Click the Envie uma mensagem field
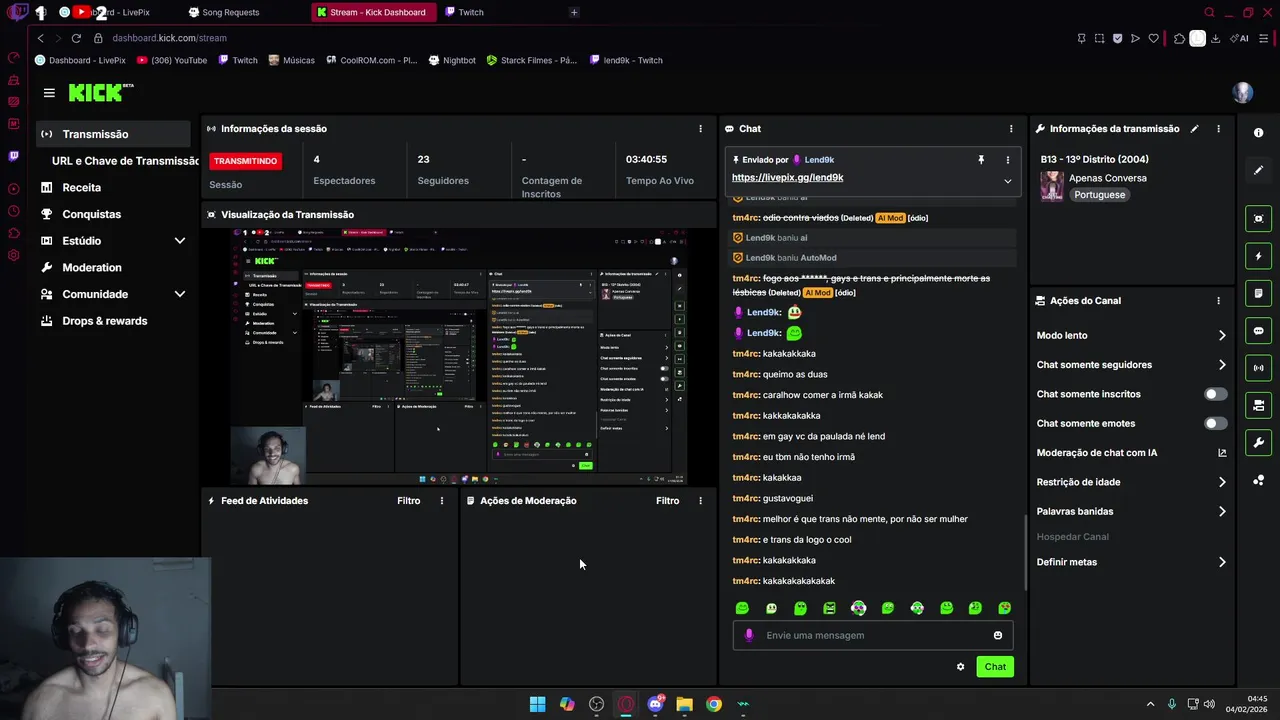Viewport: 1280px width, 720px height. 873,635
